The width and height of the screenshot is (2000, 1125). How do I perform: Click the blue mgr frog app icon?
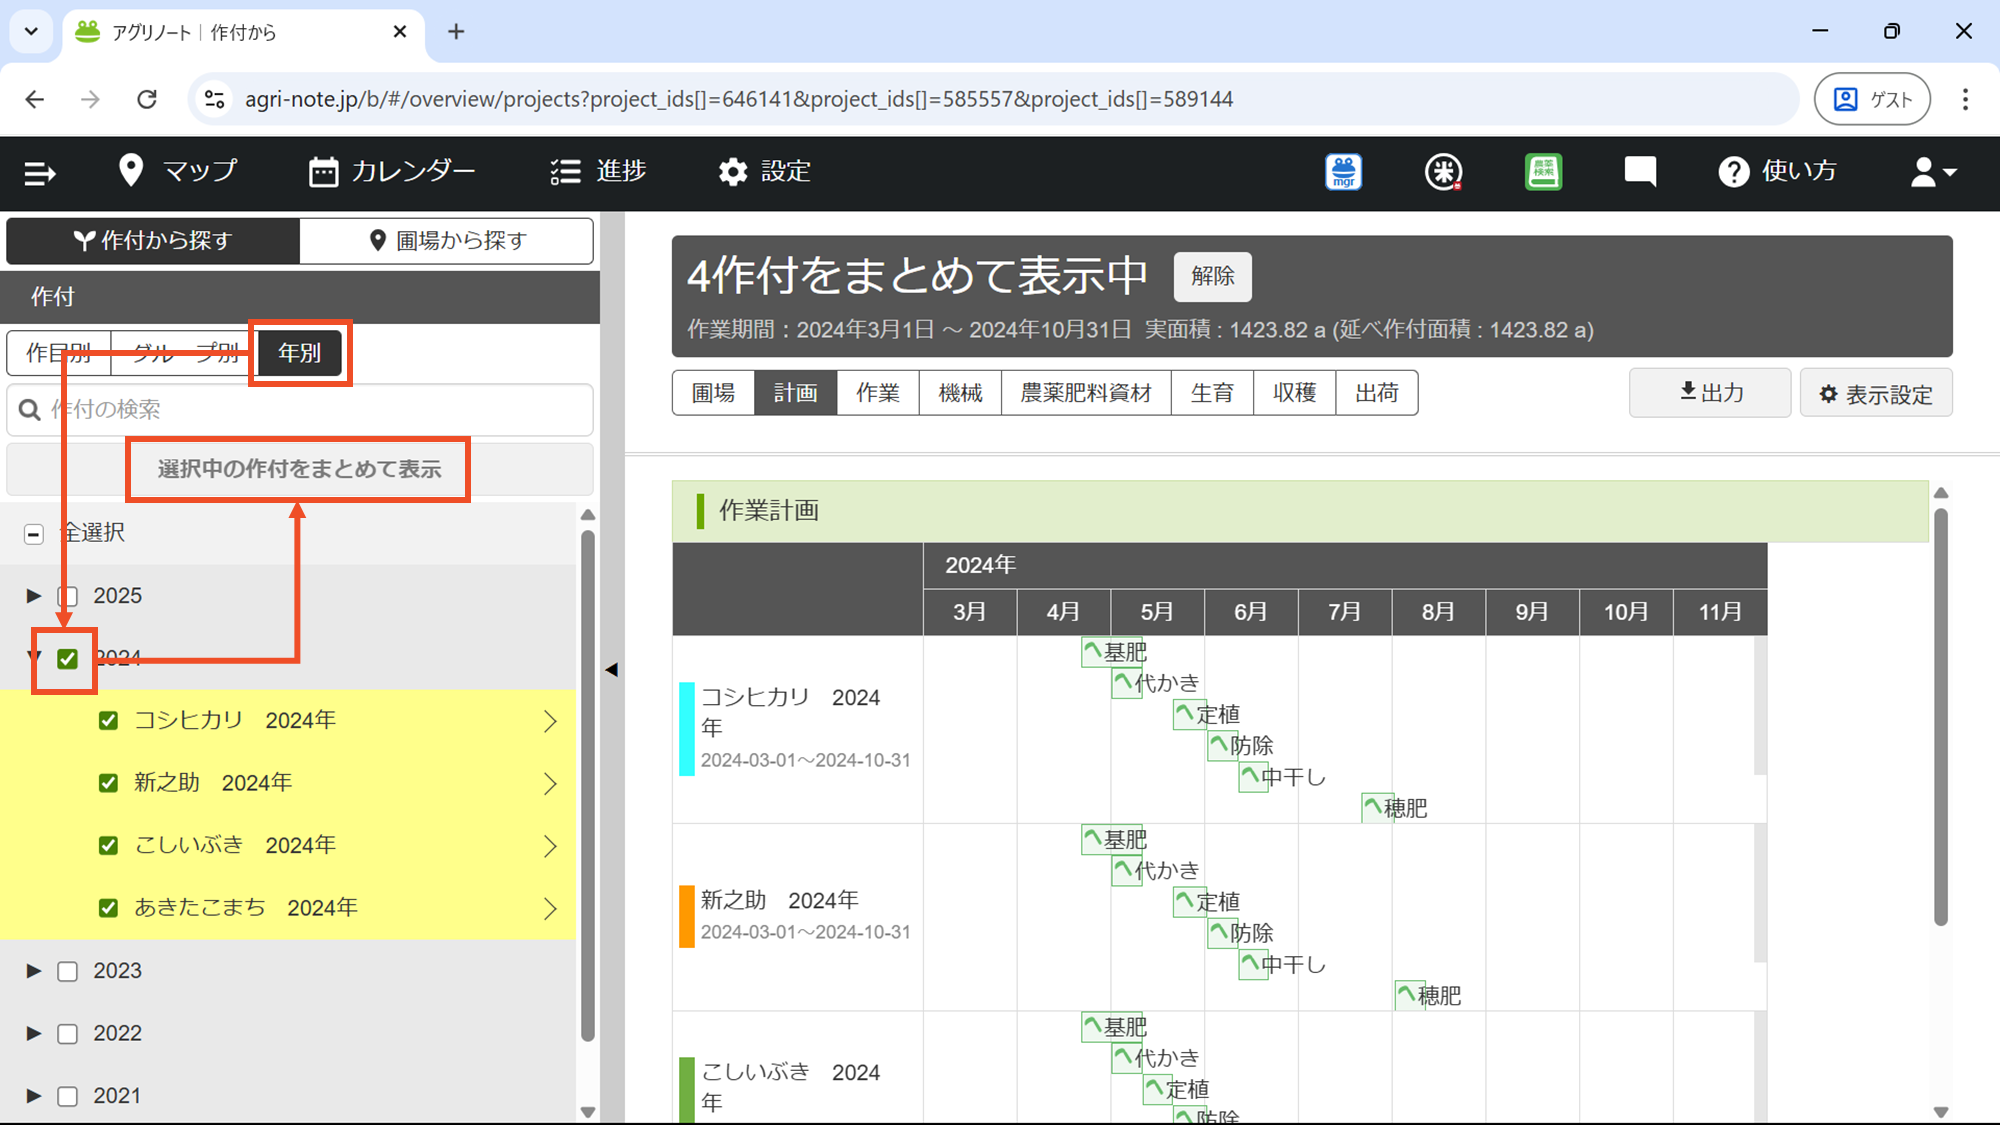1344,172
